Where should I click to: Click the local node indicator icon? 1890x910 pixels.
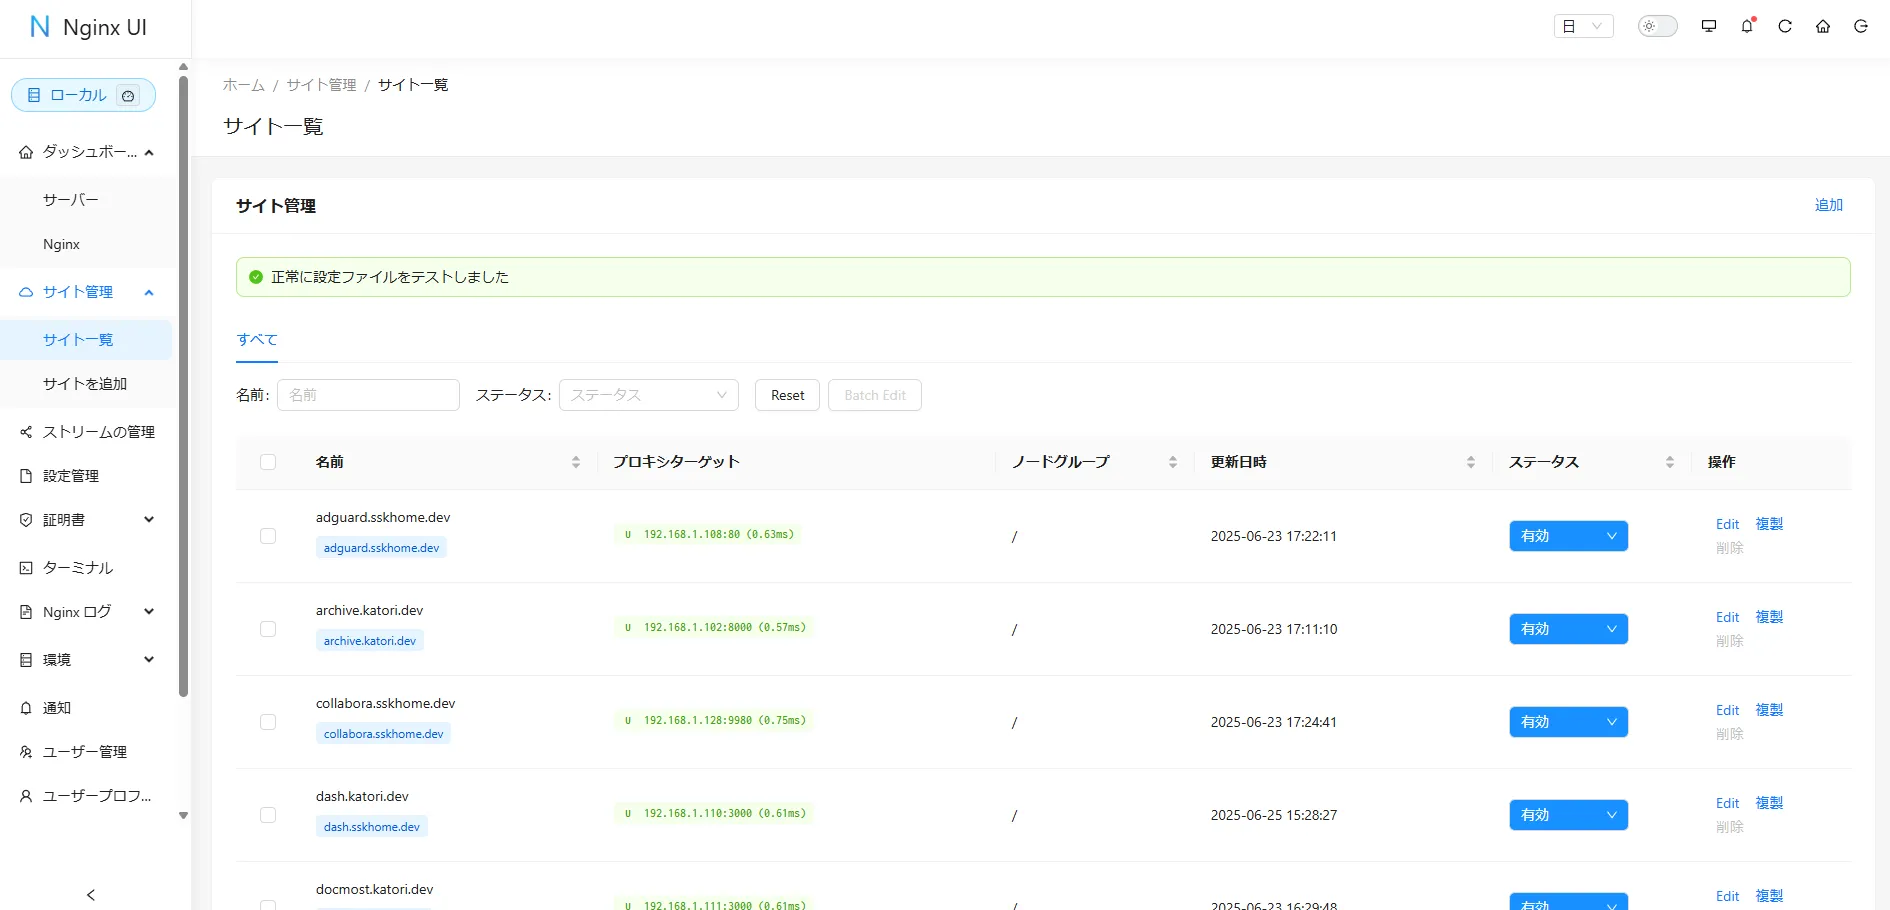(128, 96)
